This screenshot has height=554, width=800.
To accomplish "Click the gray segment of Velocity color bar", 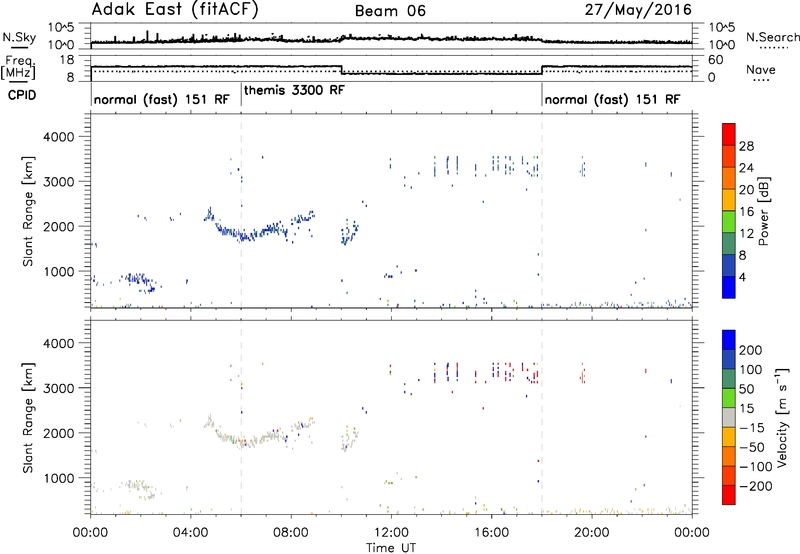I will [729, 417].
